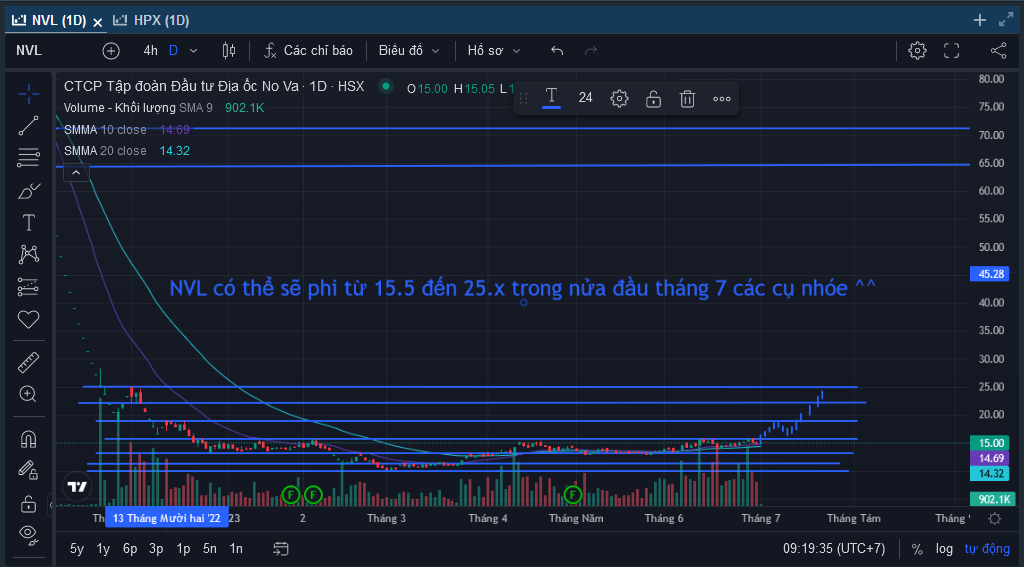Click the first green F marker
1024x567 pixels.
coord(291,495)
